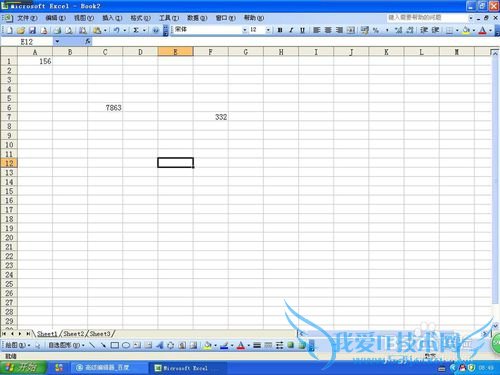The width and height of the screenshot is (500, 375).
Task: Align text right icon
Action: (339, 30)
